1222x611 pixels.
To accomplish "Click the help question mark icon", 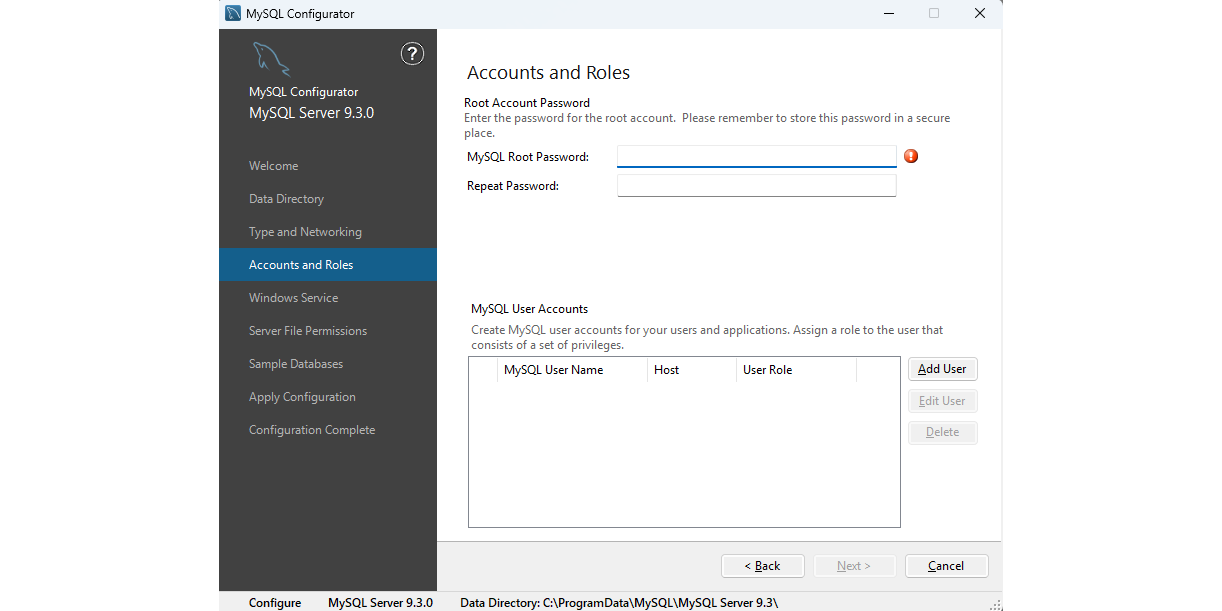I will click(x=412, y=54).
